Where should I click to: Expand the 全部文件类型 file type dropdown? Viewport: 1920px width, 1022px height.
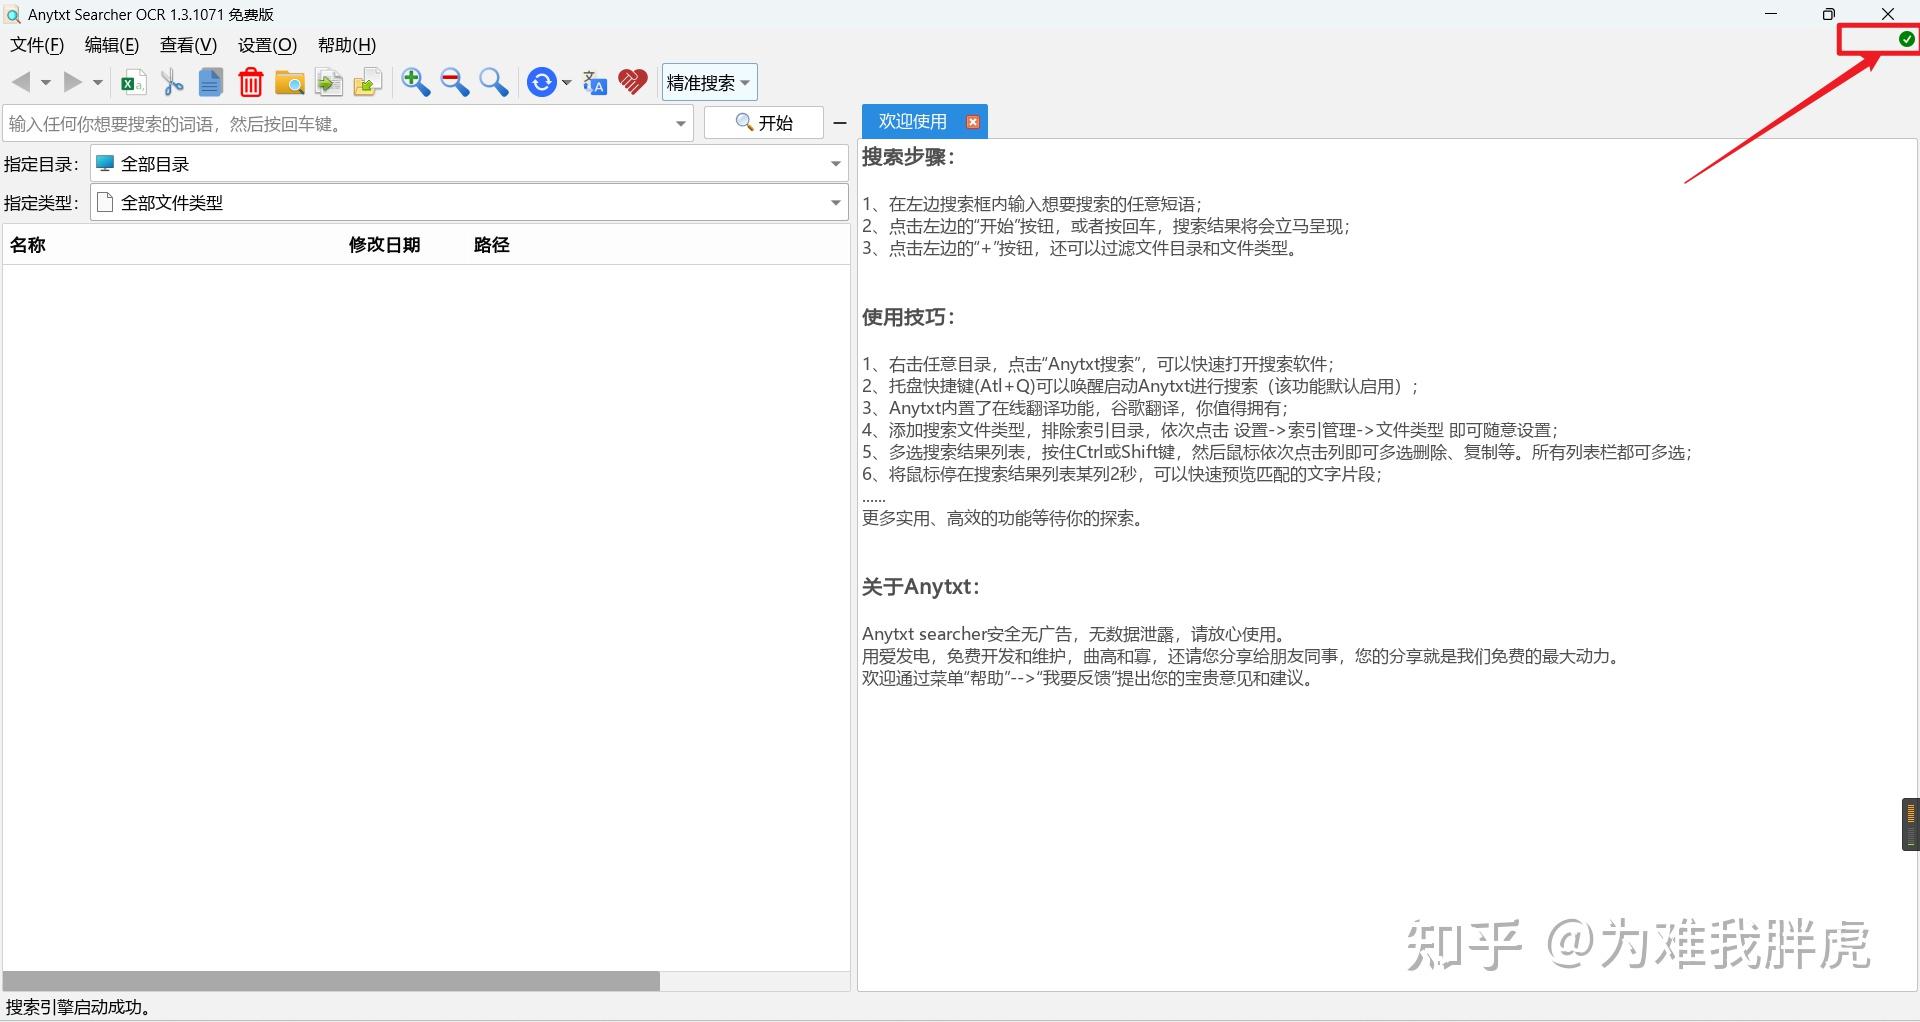(x=835, y=202)
